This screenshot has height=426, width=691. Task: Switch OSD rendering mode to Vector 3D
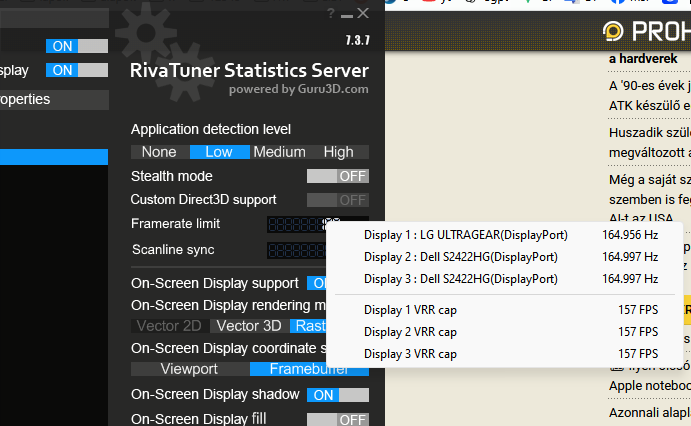(x=249, y=326)
